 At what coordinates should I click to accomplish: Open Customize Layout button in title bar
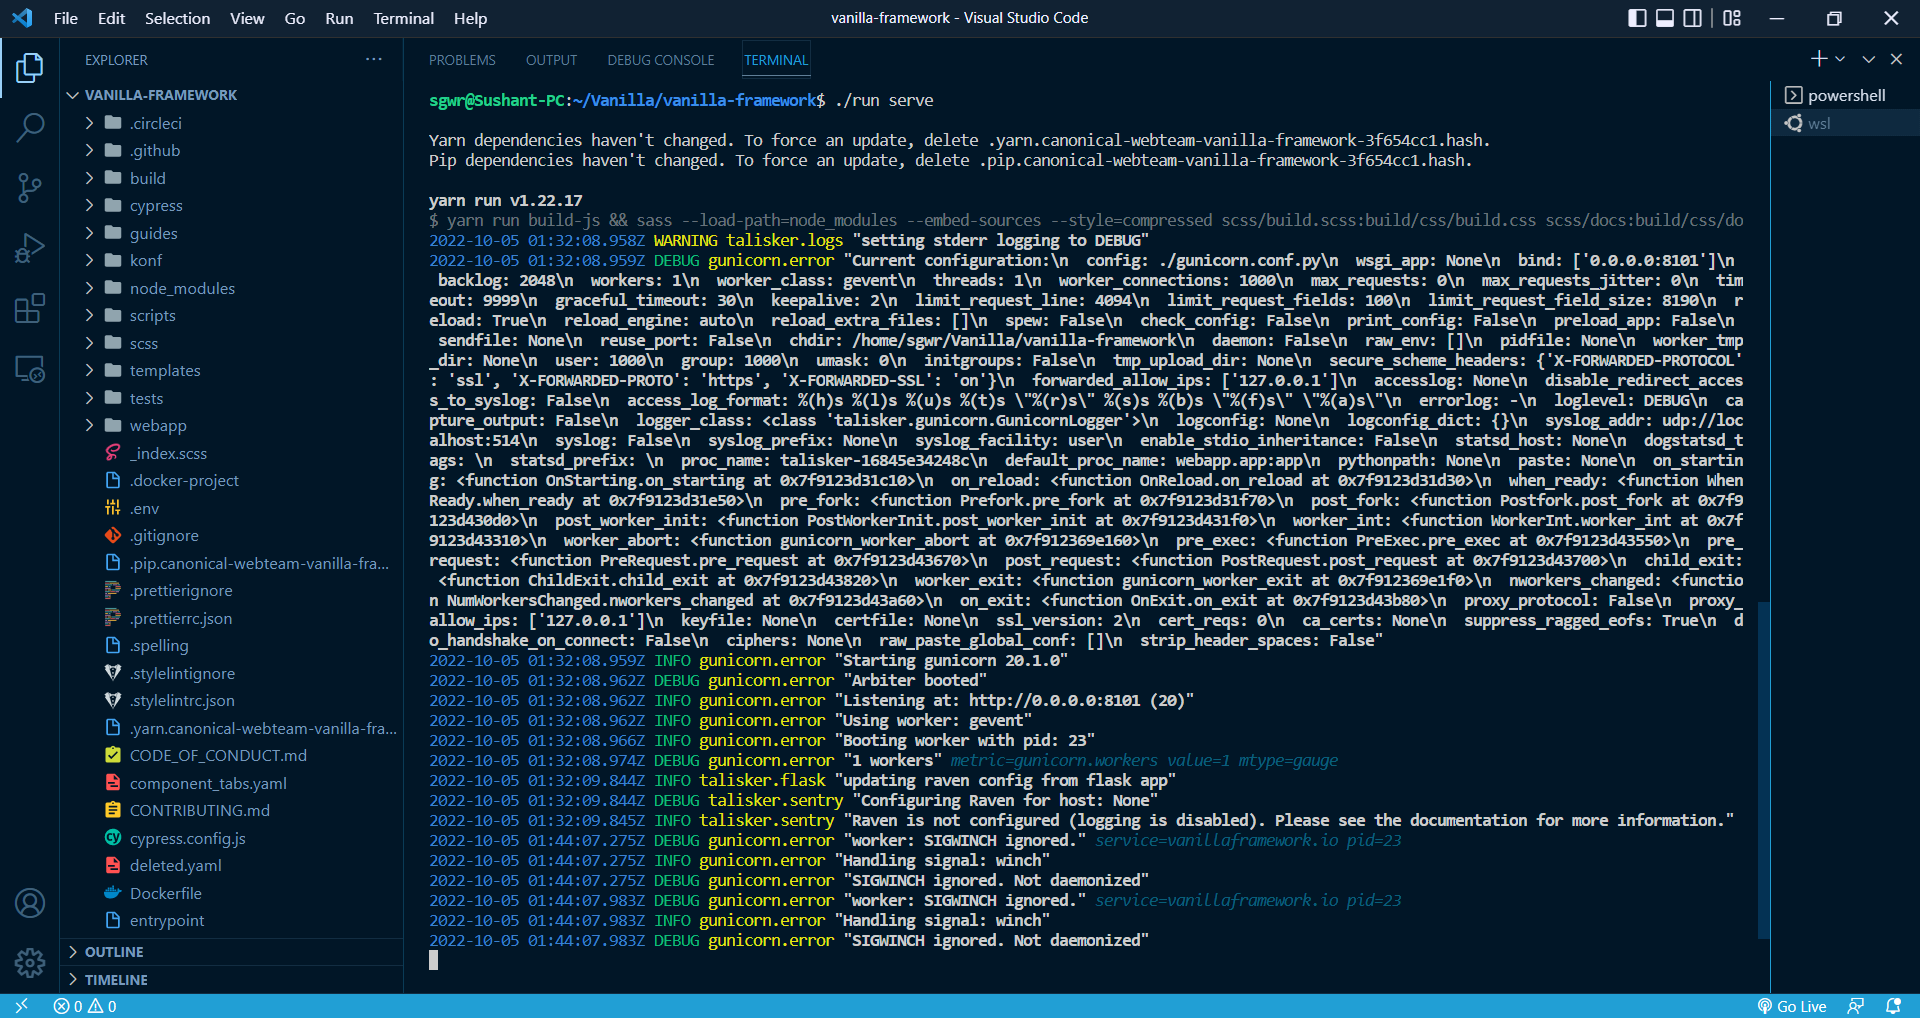[1732, 18]
